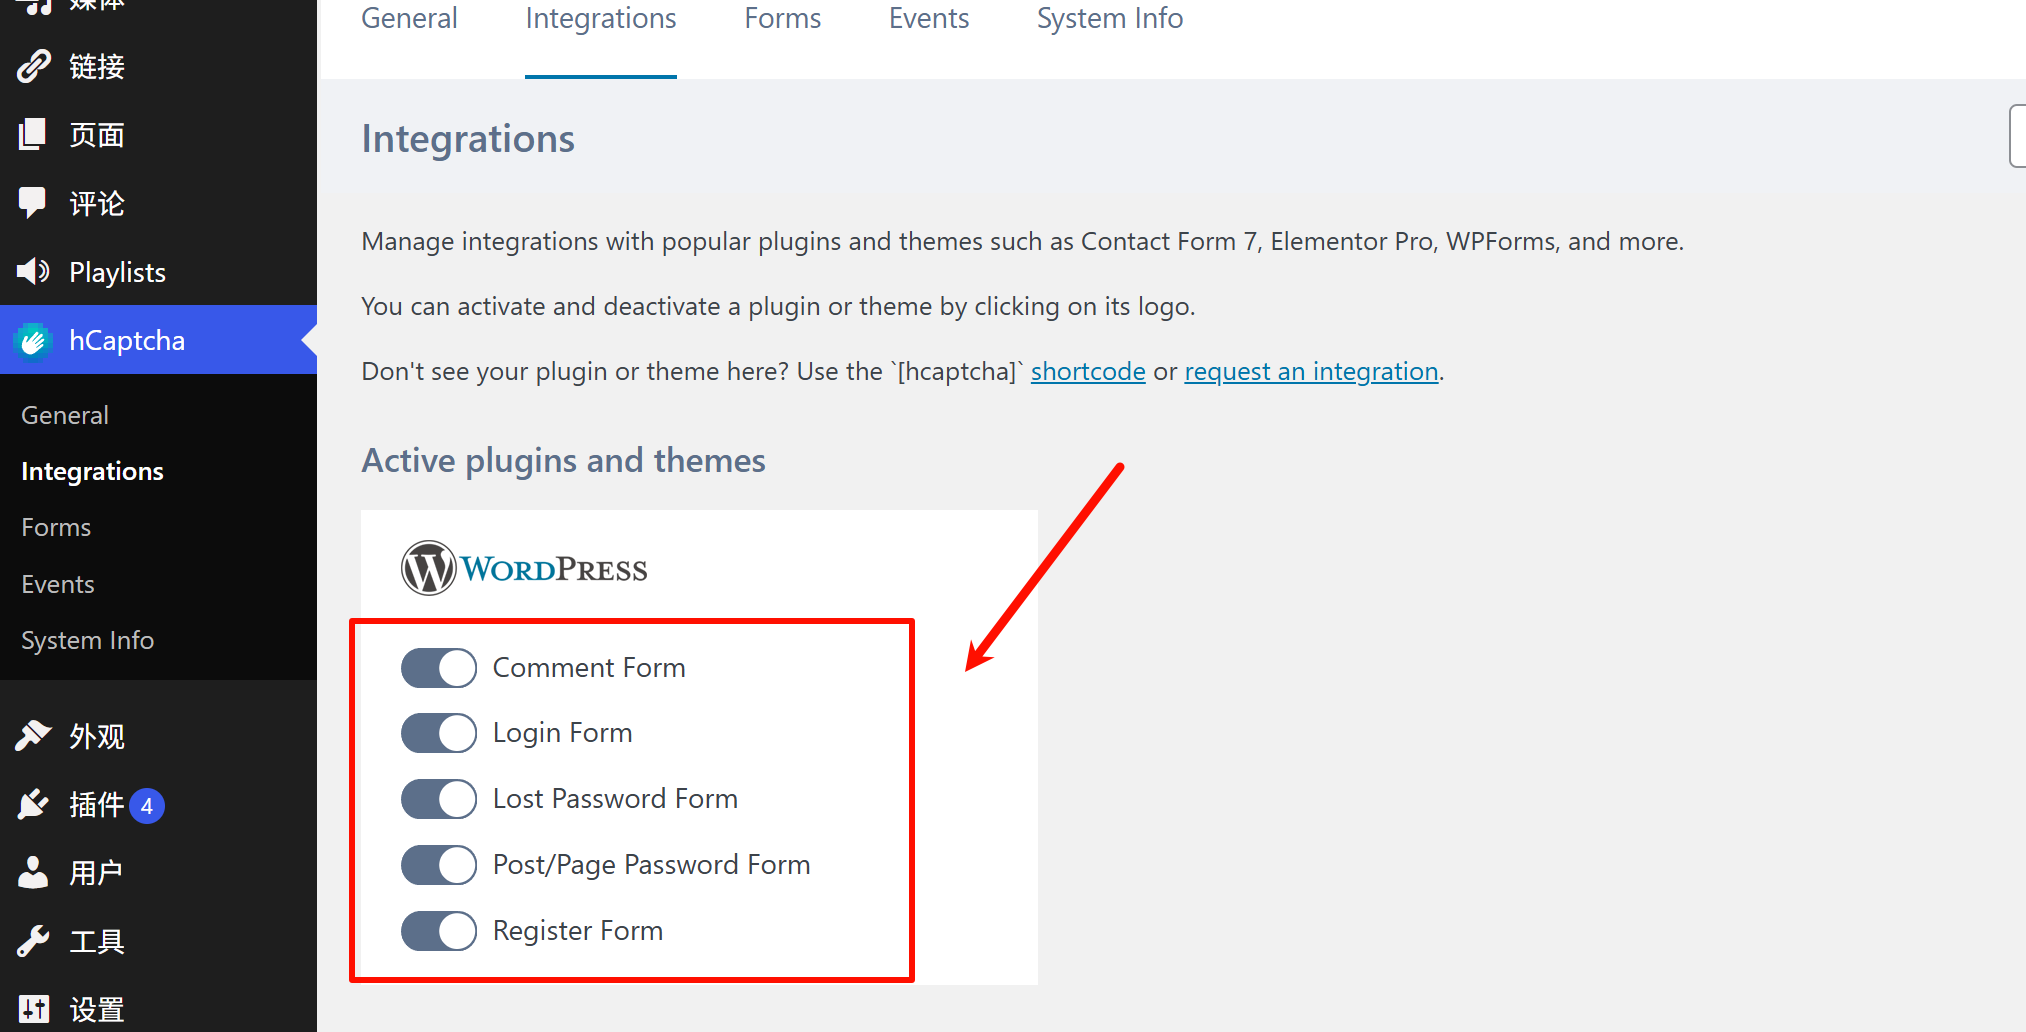Viewport: 2026px width, 1032px height.
Task: Turn off Lost Password Form toggle
Action: click(x=439, y=799)
